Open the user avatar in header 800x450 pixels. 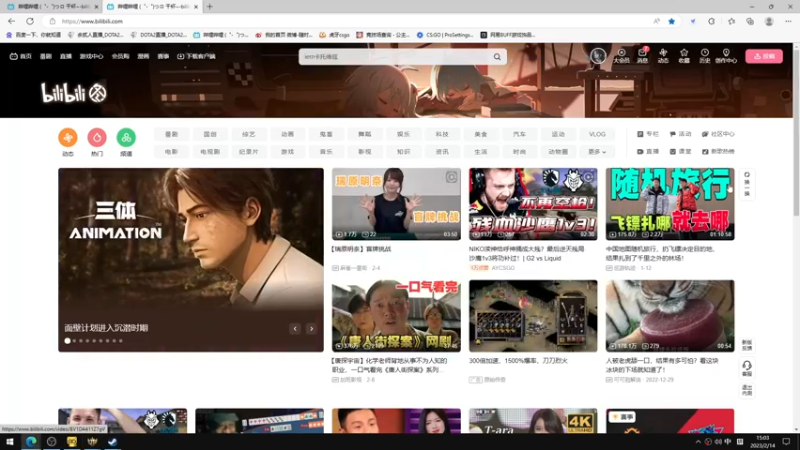(598, 56)
